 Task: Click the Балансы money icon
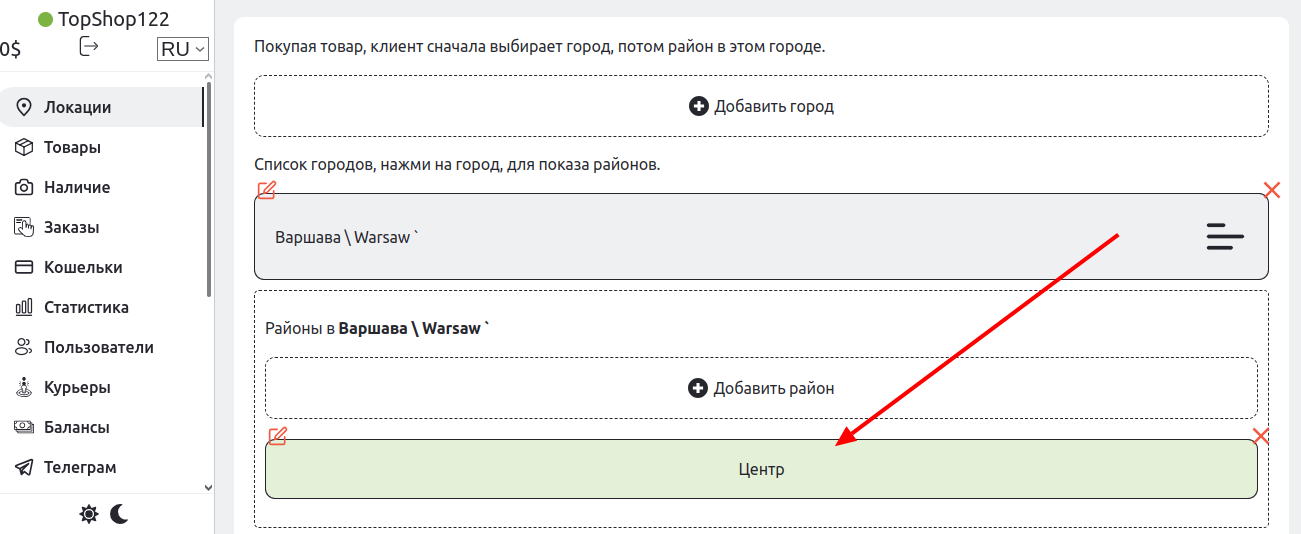pos(24,427)
